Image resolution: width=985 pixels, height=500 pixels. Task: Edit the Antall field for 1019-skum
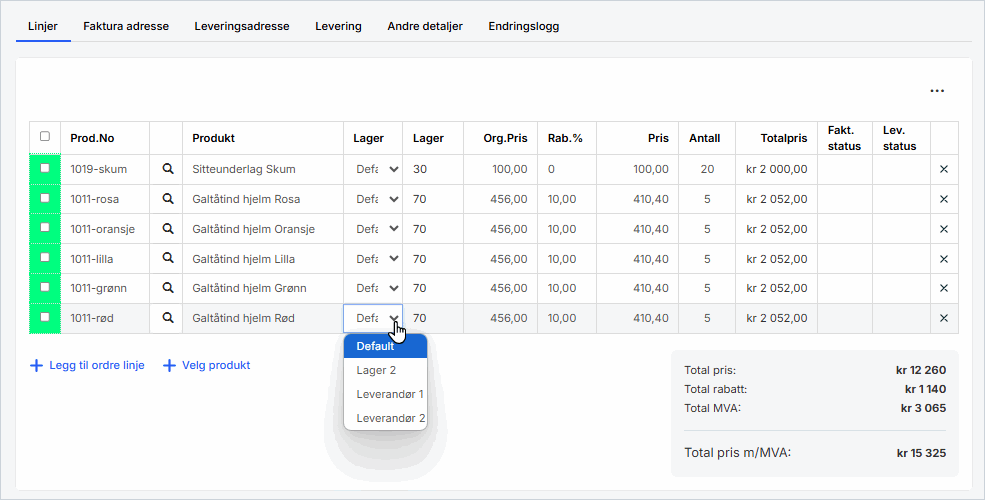706,170
